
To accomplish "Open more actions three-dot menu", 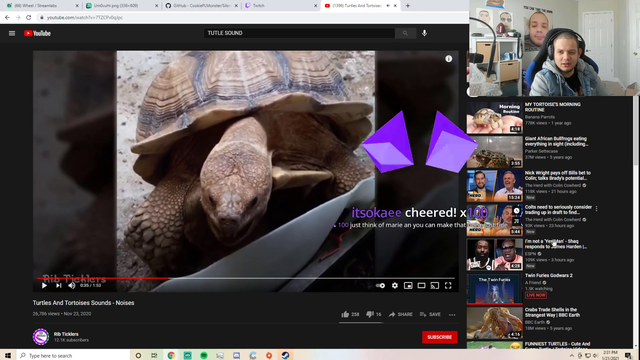I will coord(452,315).
